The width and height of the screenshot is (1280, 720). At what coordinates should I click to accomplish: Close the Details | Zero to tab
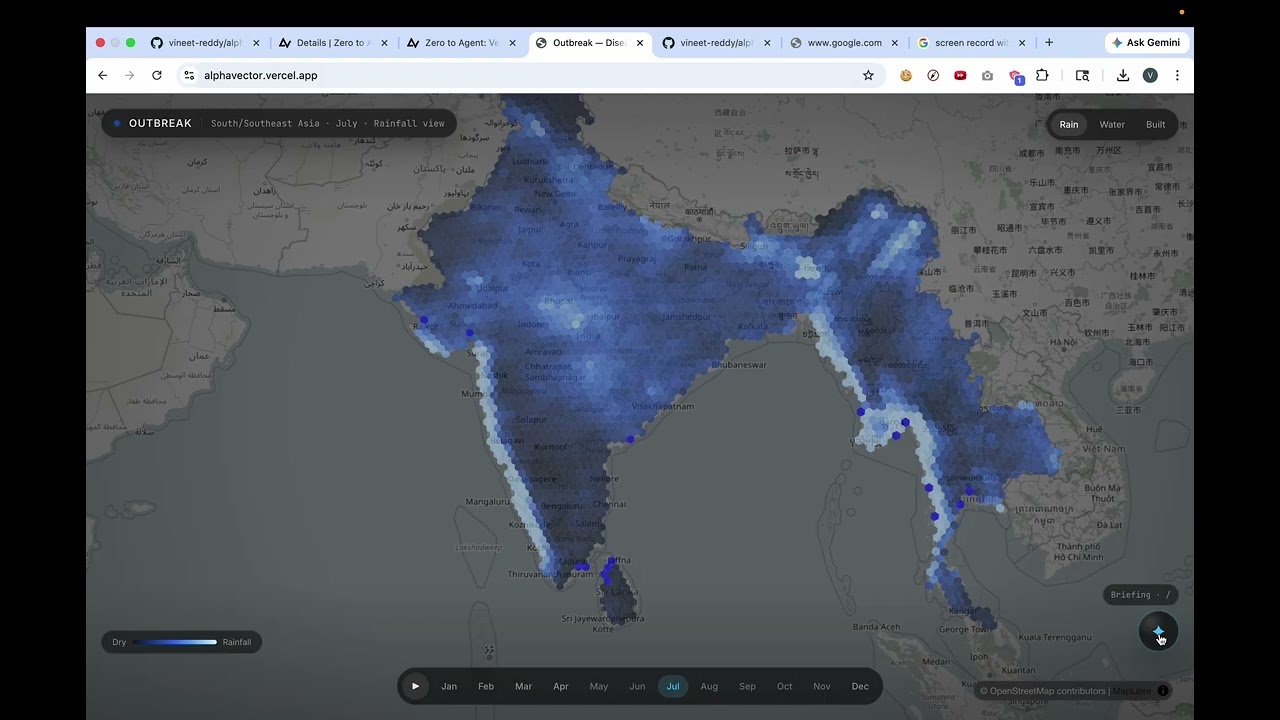pyautogui.click(x=384, y=43)
